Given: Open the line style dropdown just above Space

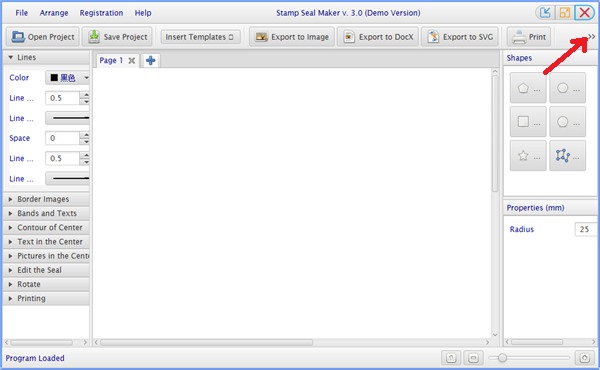Looking at the screenshot, I should (x=68, y=118).
